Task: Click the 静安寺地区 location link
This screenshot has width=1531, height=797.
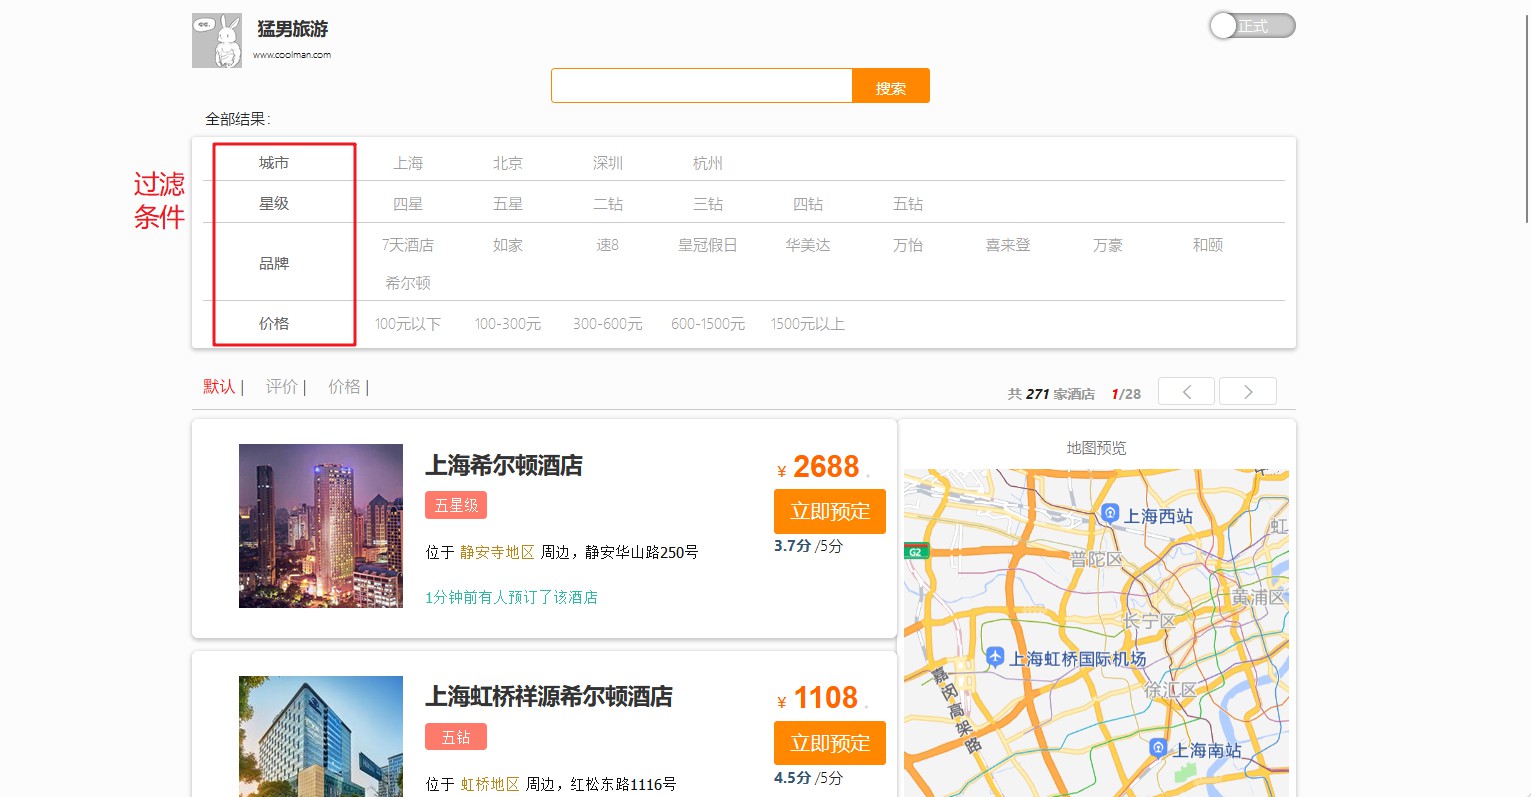Action: (497, 552)
